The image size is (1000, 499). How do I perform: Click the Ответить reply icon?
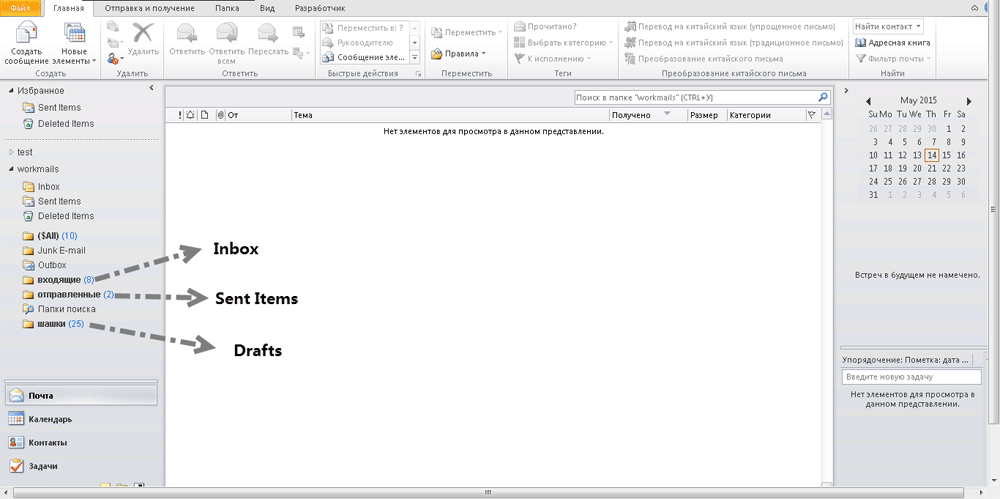187,33
